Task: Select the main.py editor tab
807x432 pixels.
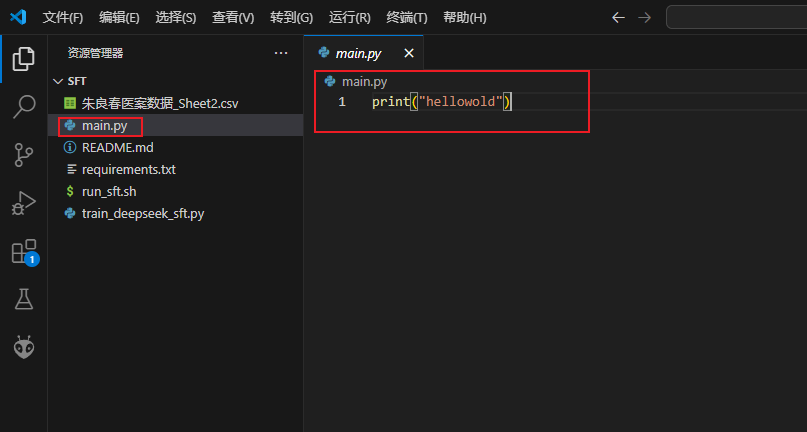Action: click(x=363, y=53)
